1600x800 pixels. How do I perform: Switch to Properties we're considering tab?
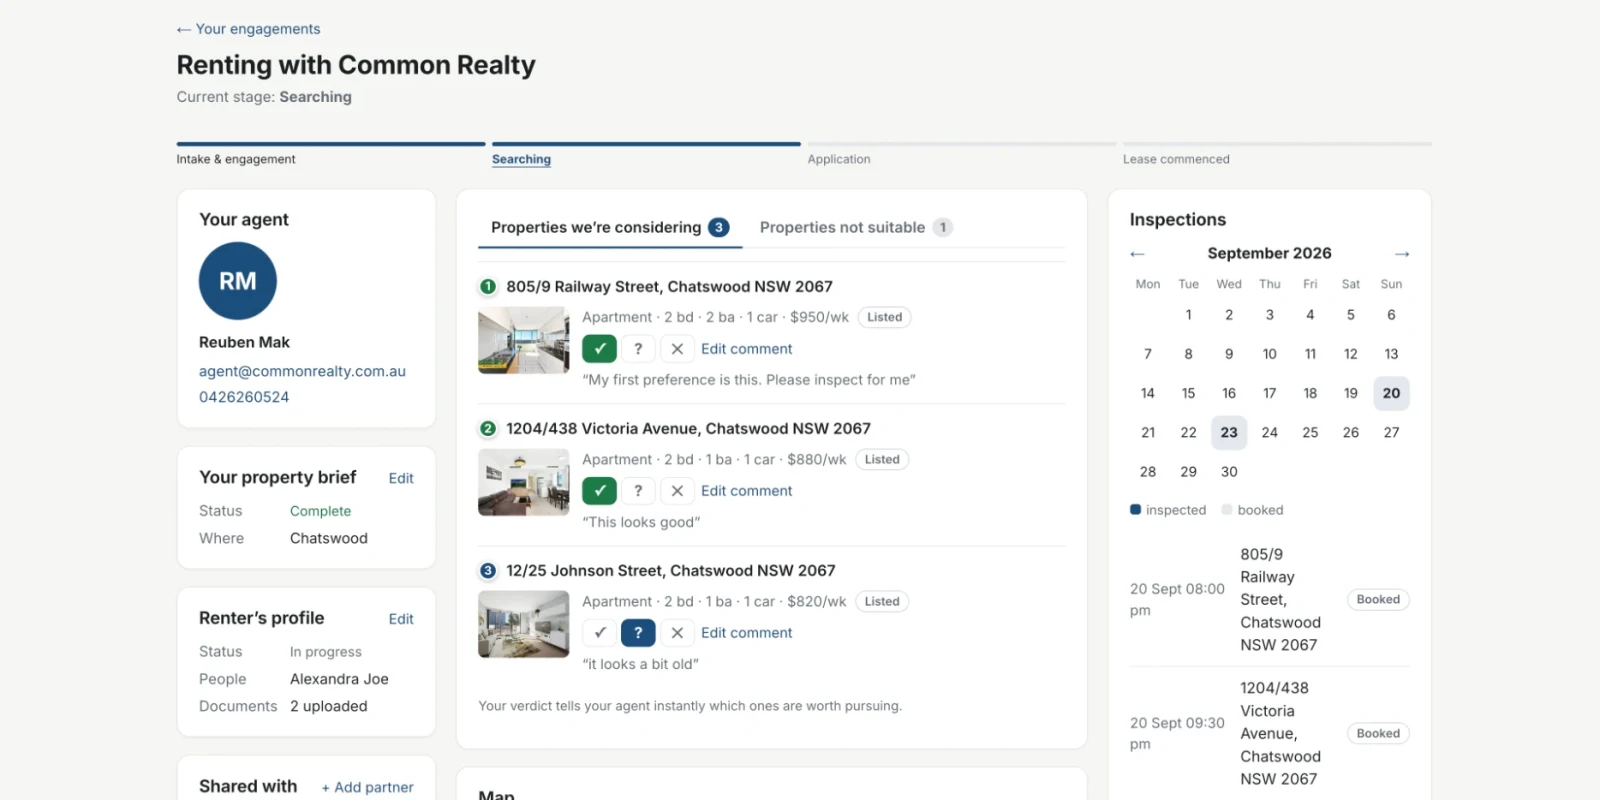(610, 228)
